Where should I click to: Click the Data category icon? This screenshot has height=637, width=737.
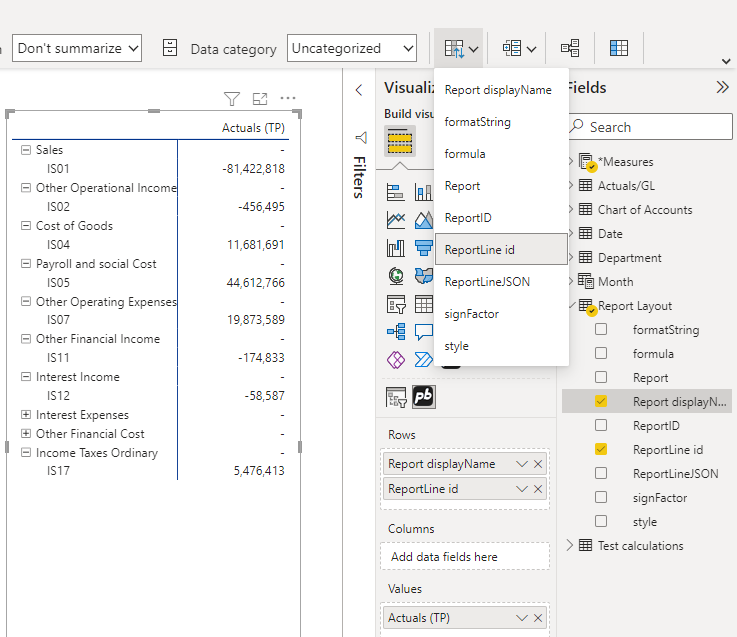(170, 48)
